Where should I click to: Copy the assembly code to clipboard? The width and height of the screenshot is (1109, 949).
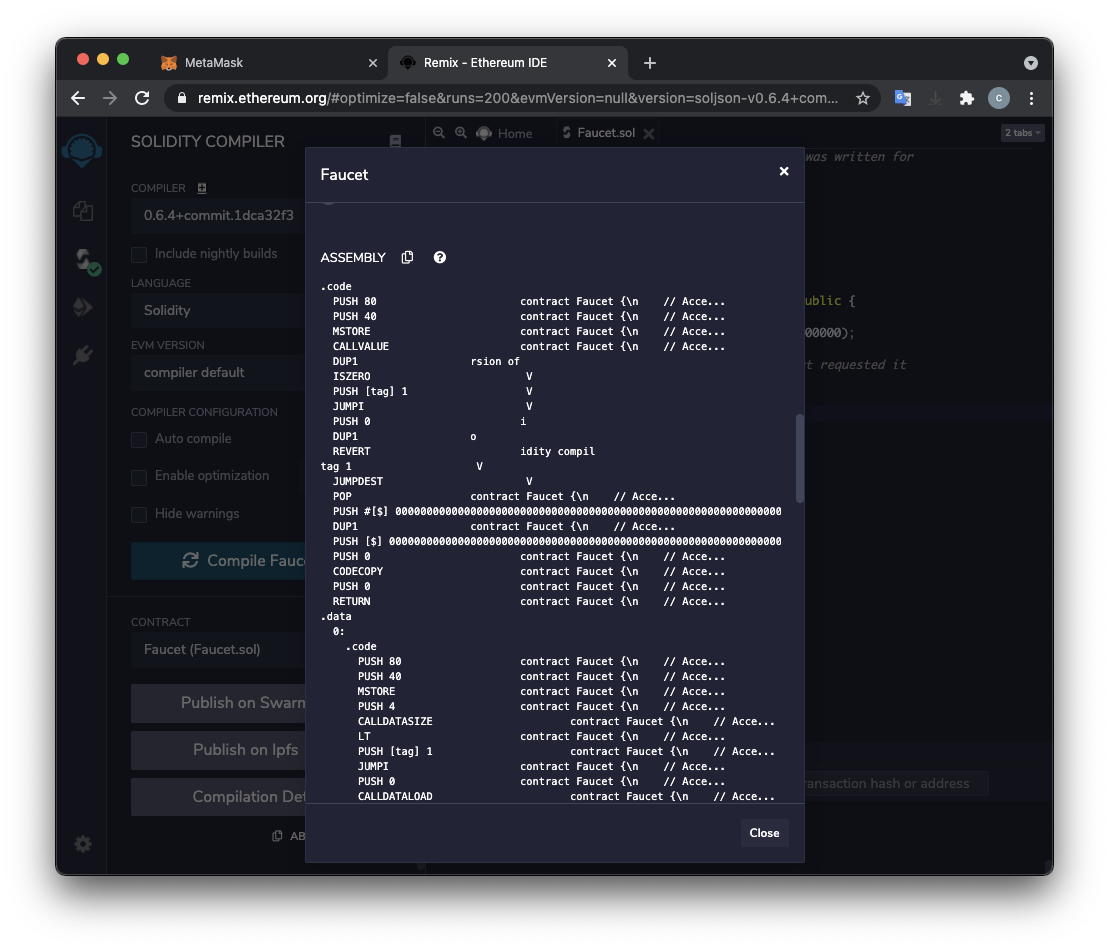coord(407,258)
